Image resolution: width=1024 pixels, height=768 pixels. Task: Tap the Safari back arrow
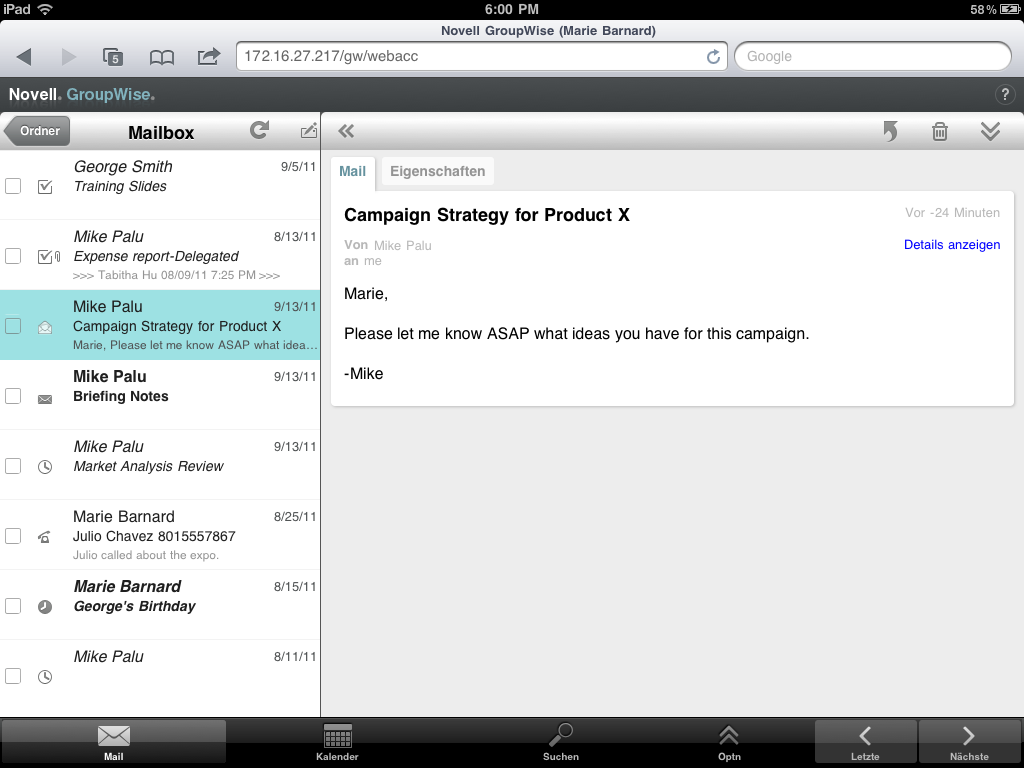point(24,57)
